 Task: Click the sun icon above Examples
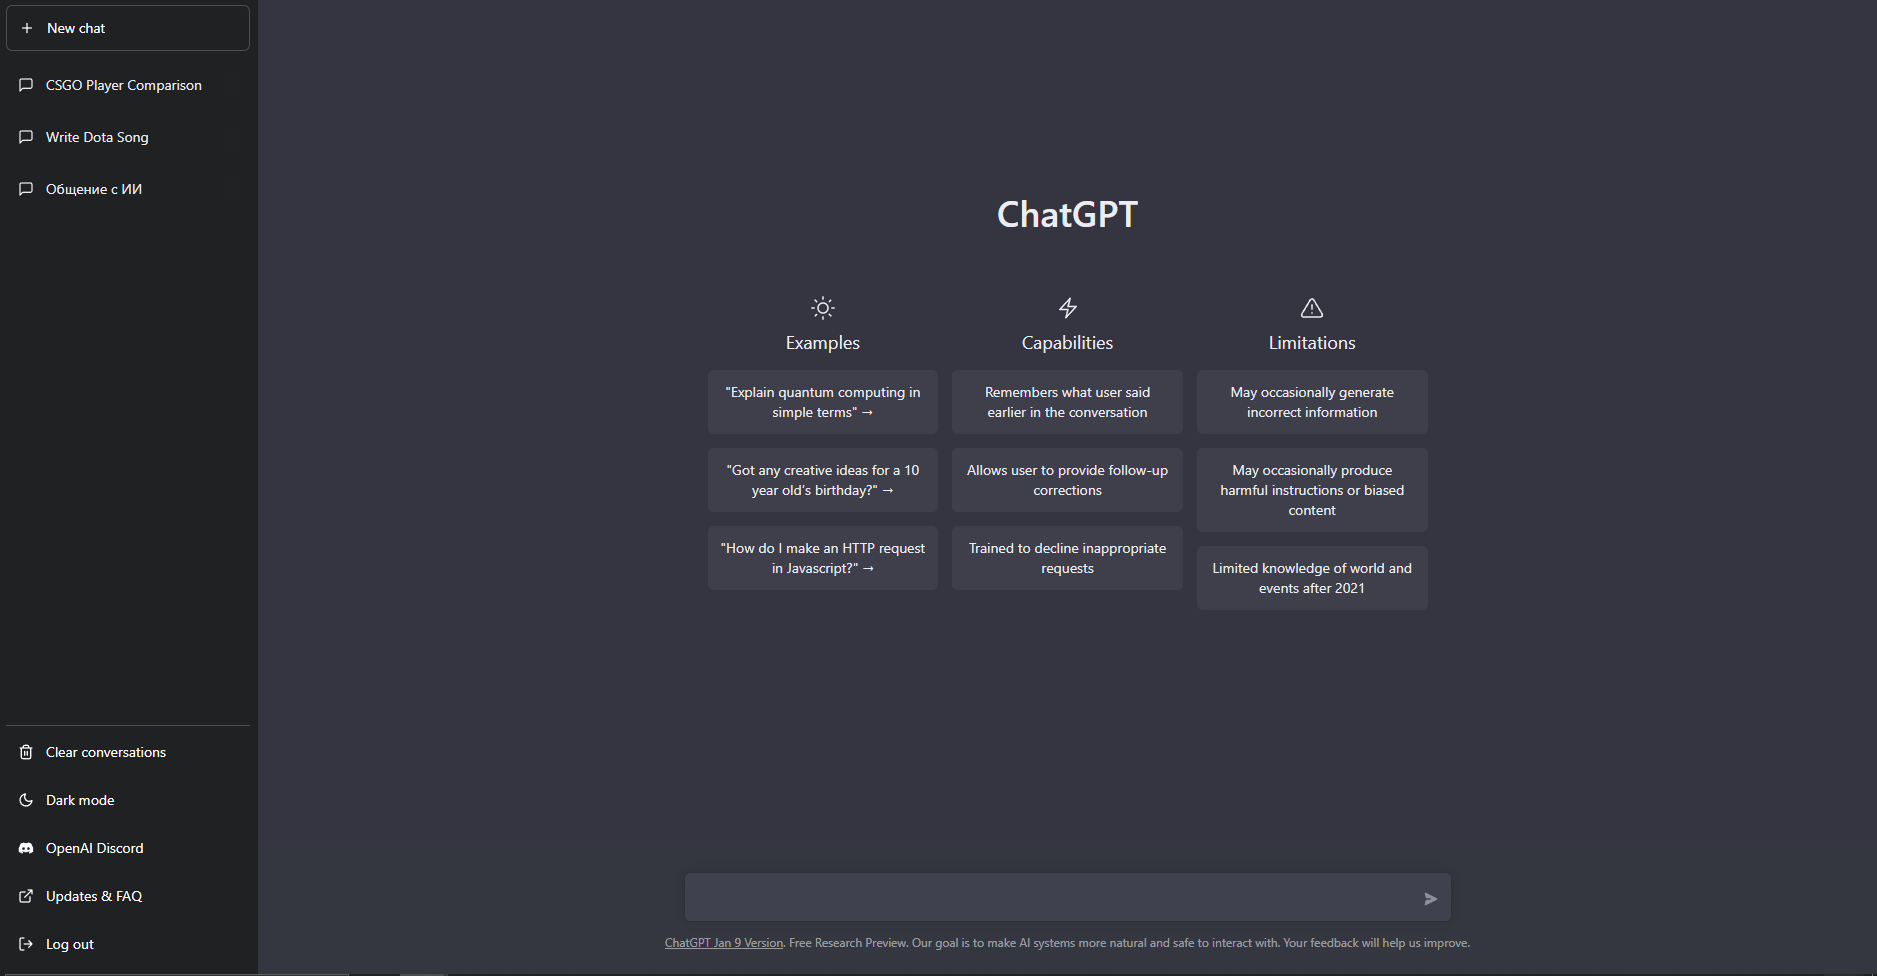[x=823, y=308]
